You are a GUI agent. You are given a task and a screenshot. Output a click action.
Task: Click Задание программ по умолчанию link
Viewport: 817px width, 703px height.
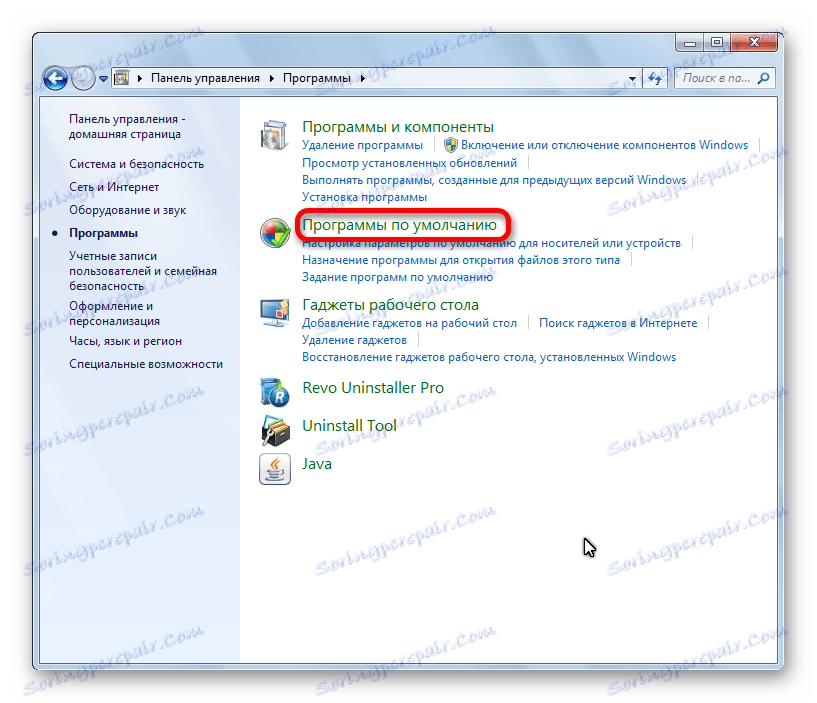point(398,277)
